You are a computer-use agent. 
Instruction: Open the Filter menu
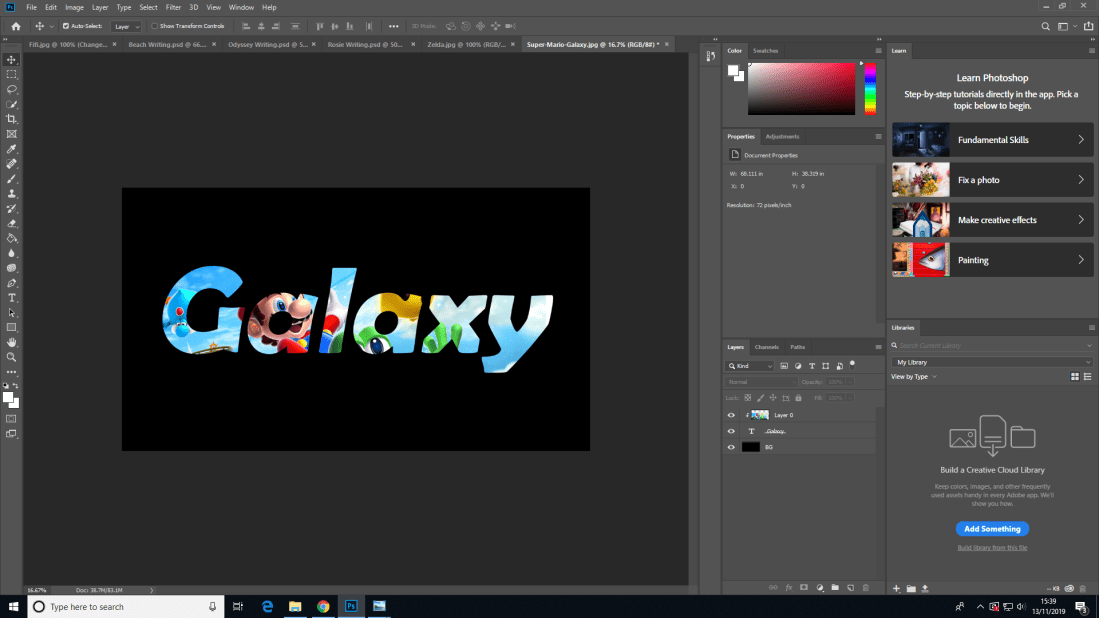point(173,7)
